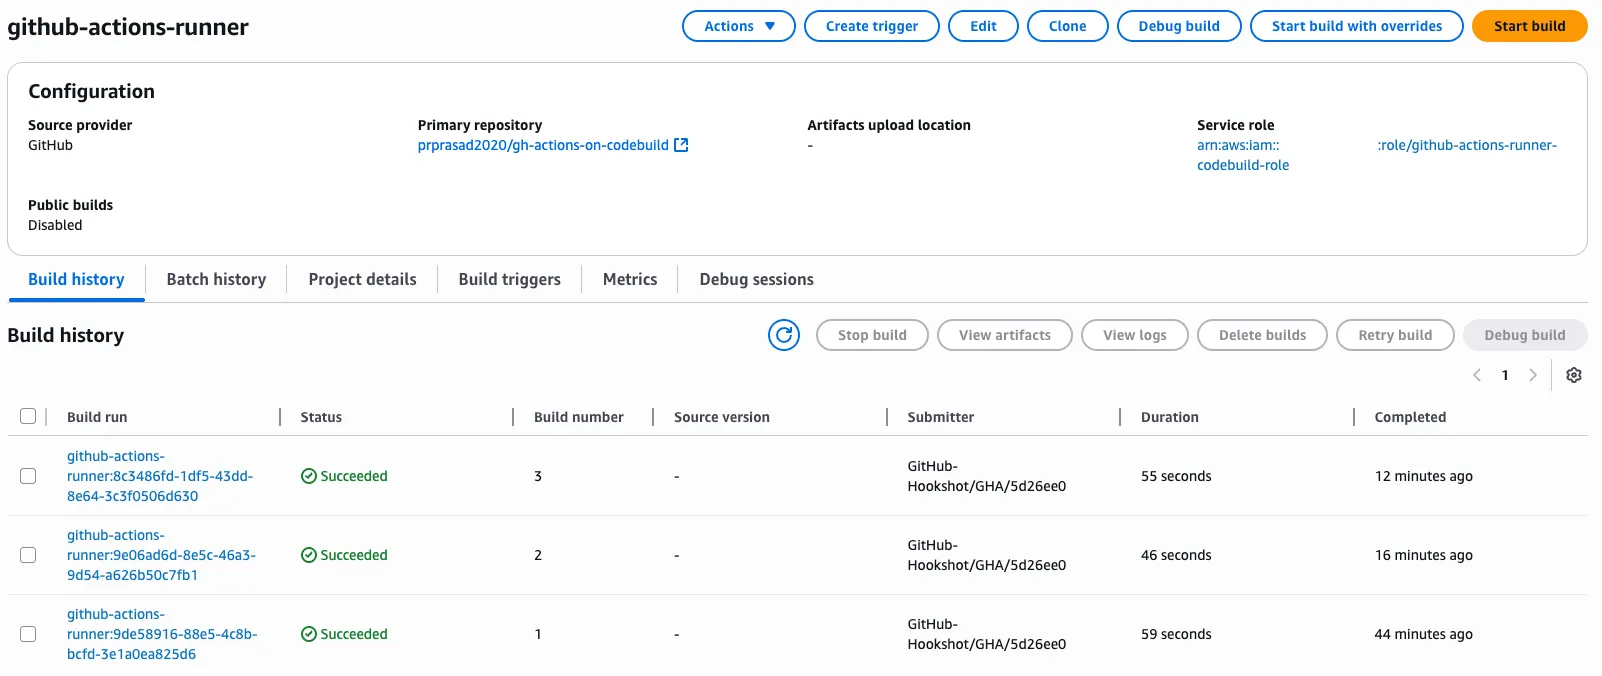Sort by Duration column header
The height and width of the screenshot is (676, 1602).
click(x=1170, y=417)
